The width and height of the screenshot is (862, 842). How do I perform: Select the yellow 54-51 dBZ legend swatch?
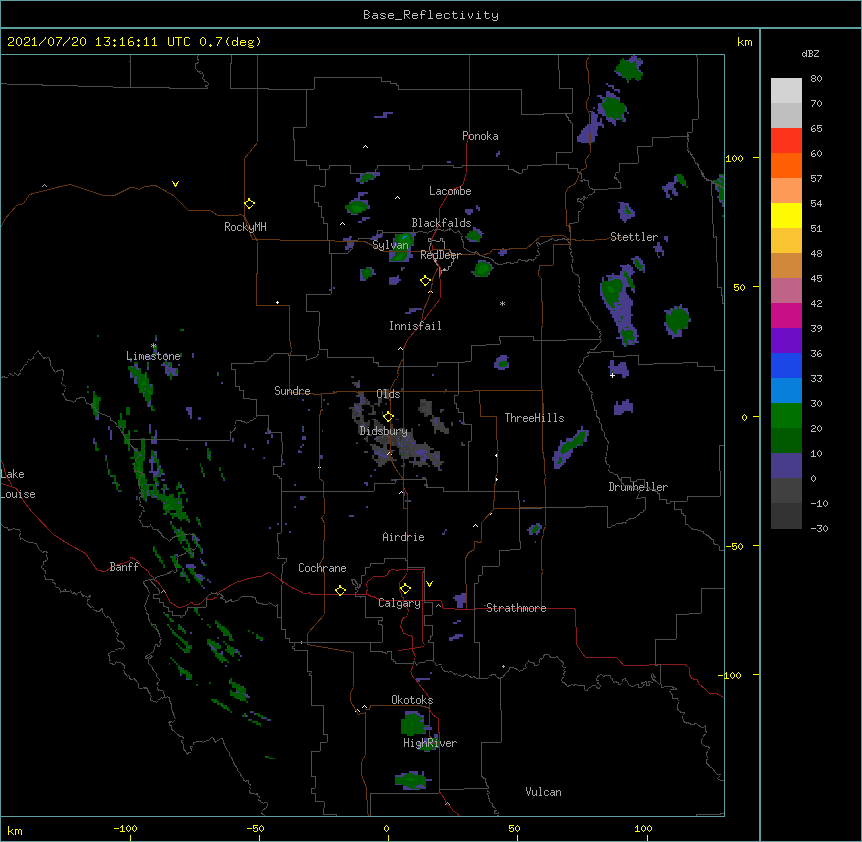(786, 215)
